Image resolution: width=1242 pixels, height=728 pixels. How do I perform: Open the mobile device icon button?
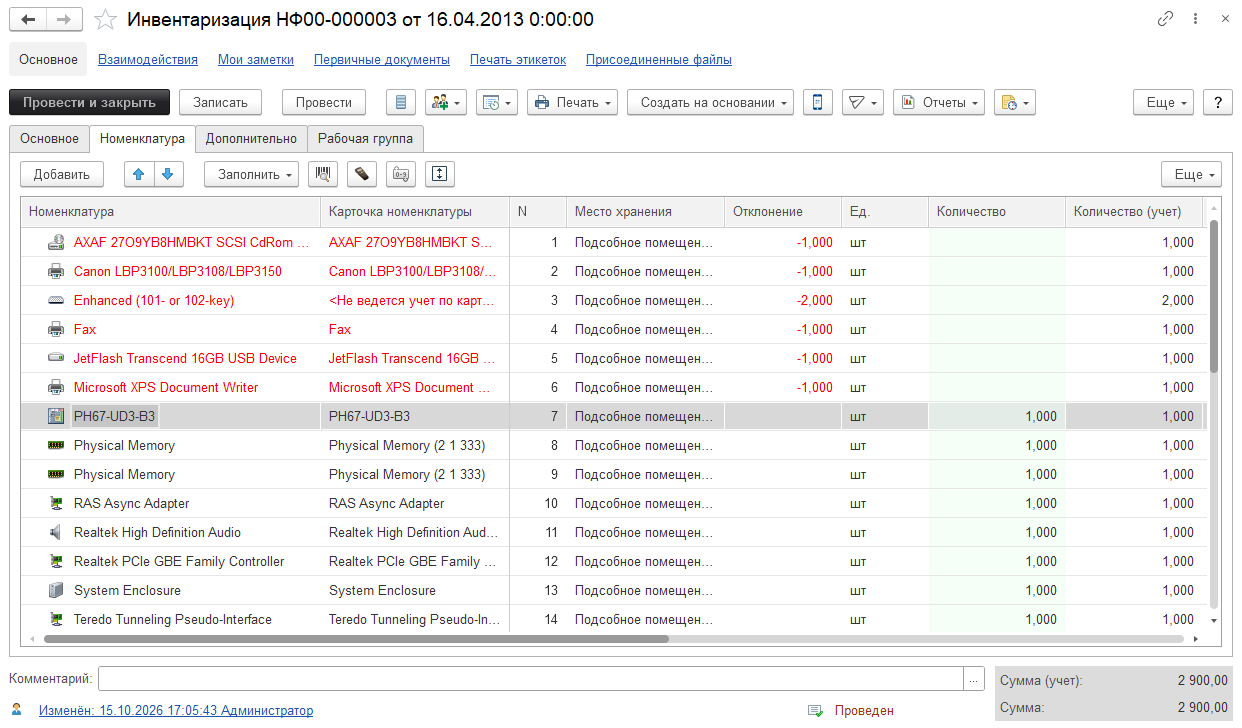[x=818, y=102]
